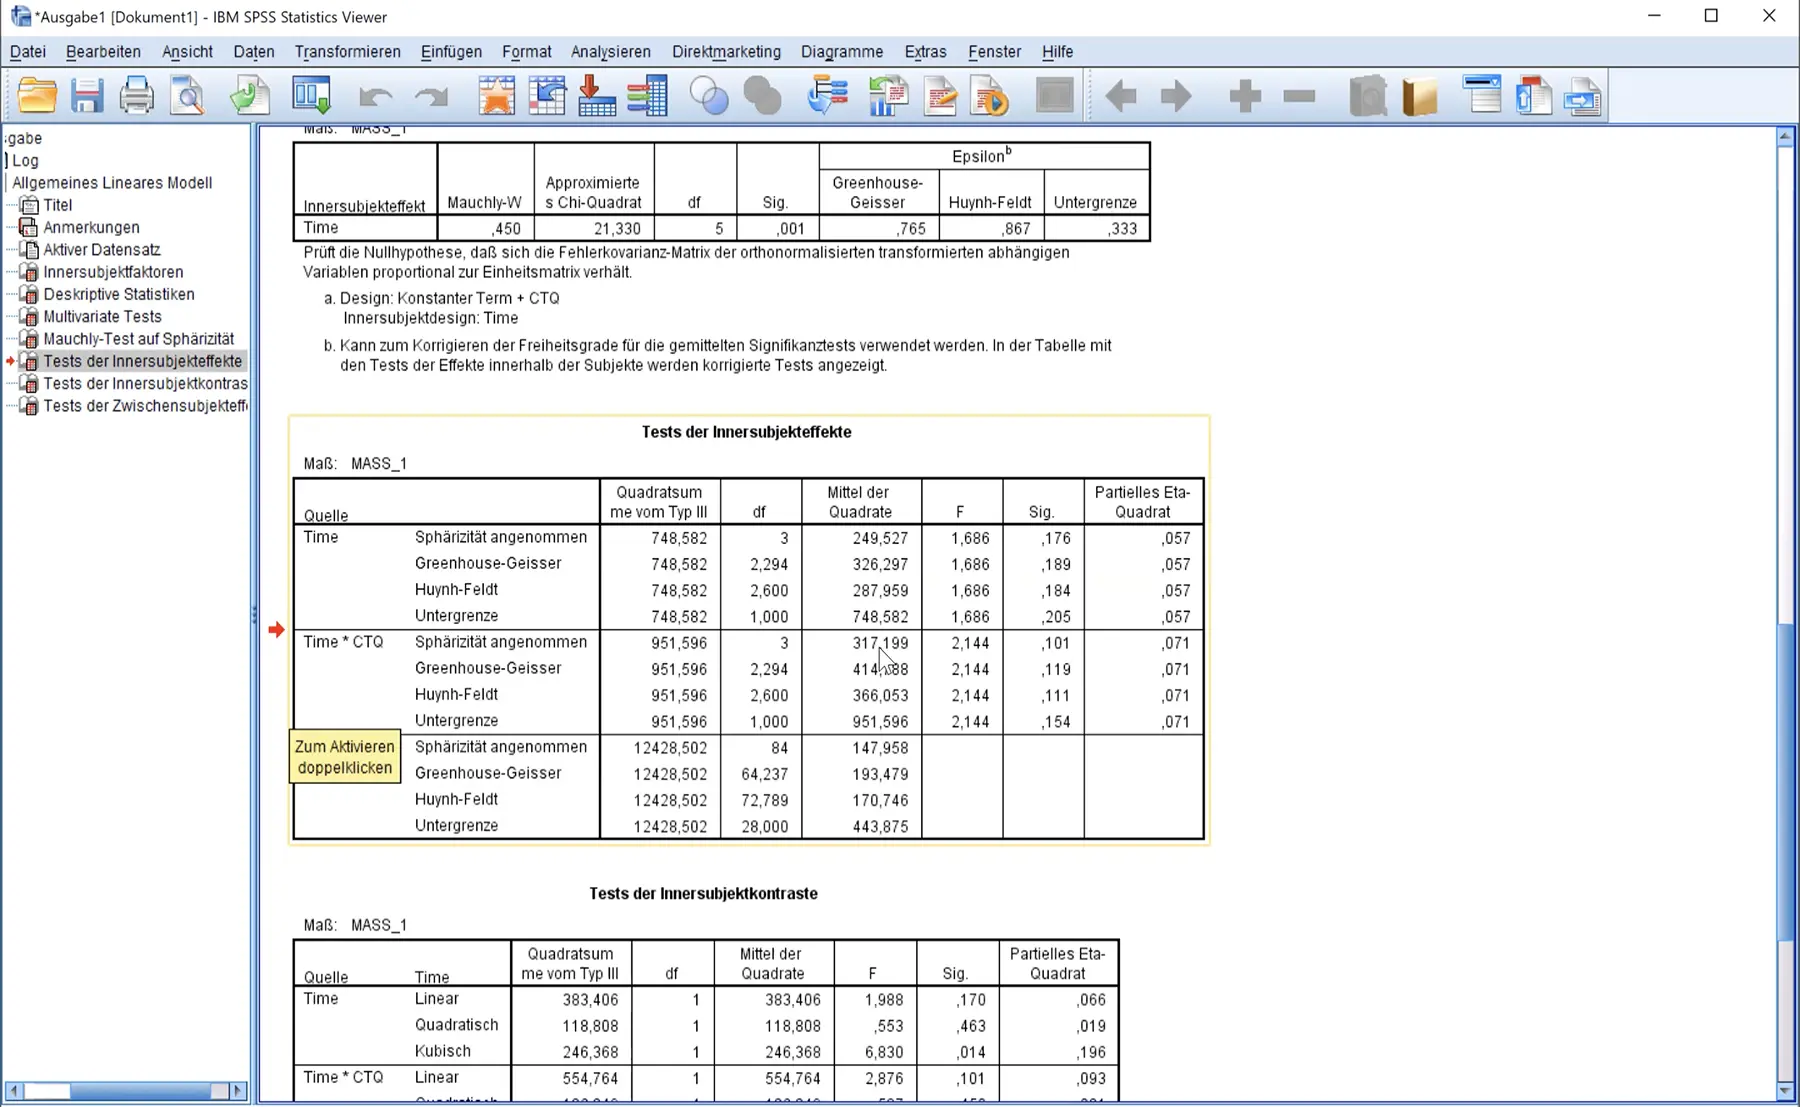Click the Huynh-Feldt epsilon value ,867
Screen dimensions: 1800x1107
click(1014, 228)
